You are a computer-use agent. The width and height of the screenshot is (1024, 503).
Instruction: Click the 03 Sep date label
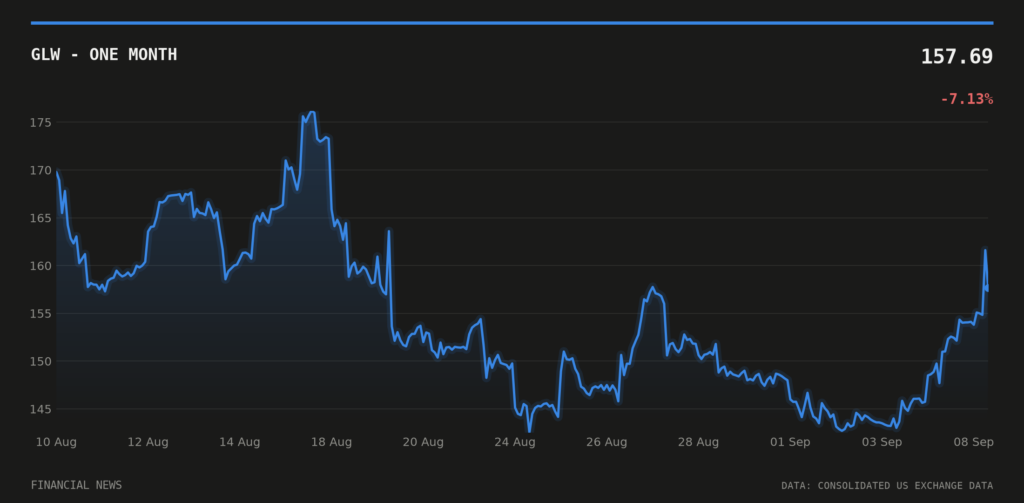[882, 442]
